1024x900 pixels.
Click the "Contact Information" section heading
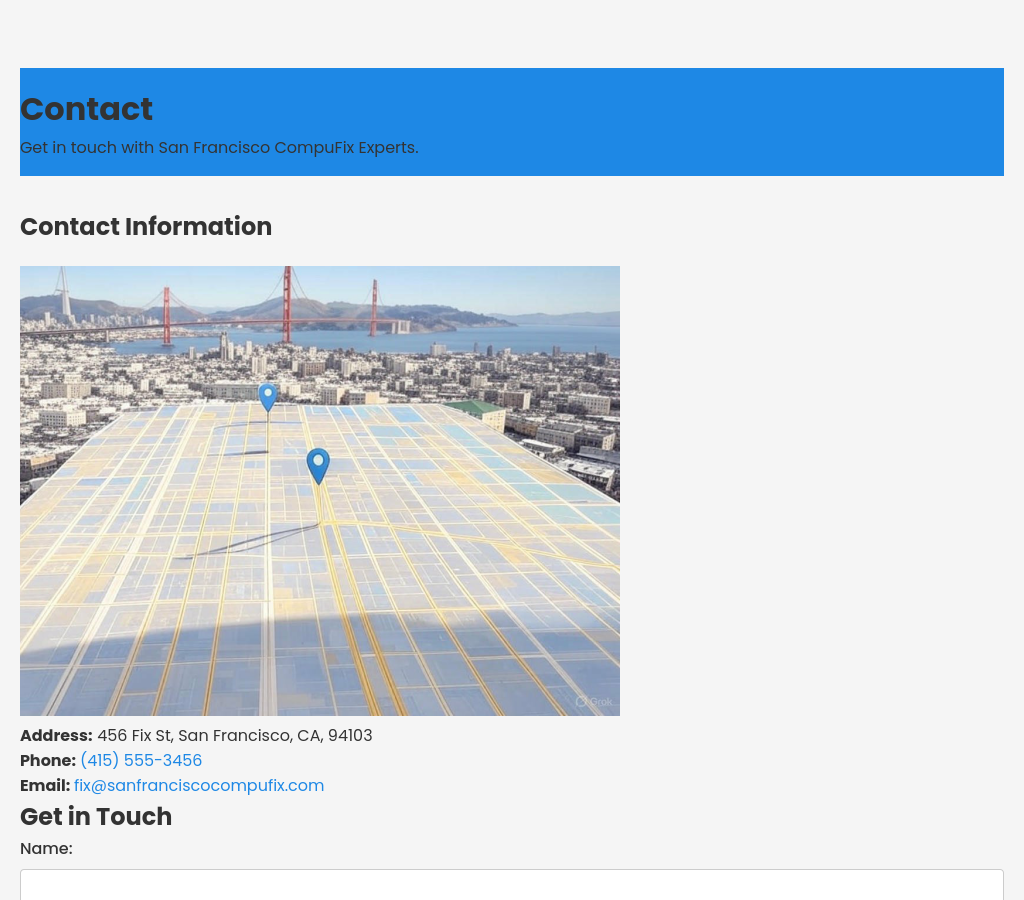pyautogui.click(x=146, y=227)
